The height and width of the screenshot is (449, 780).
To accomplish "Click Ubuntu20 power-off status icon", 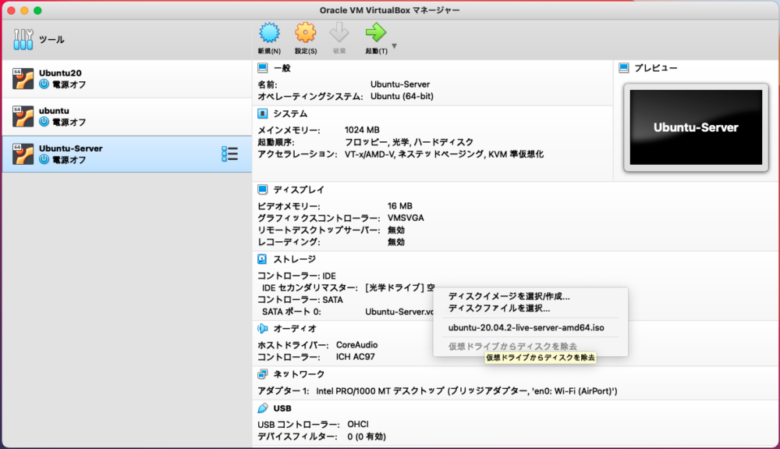I will click(x=44, y=85).
